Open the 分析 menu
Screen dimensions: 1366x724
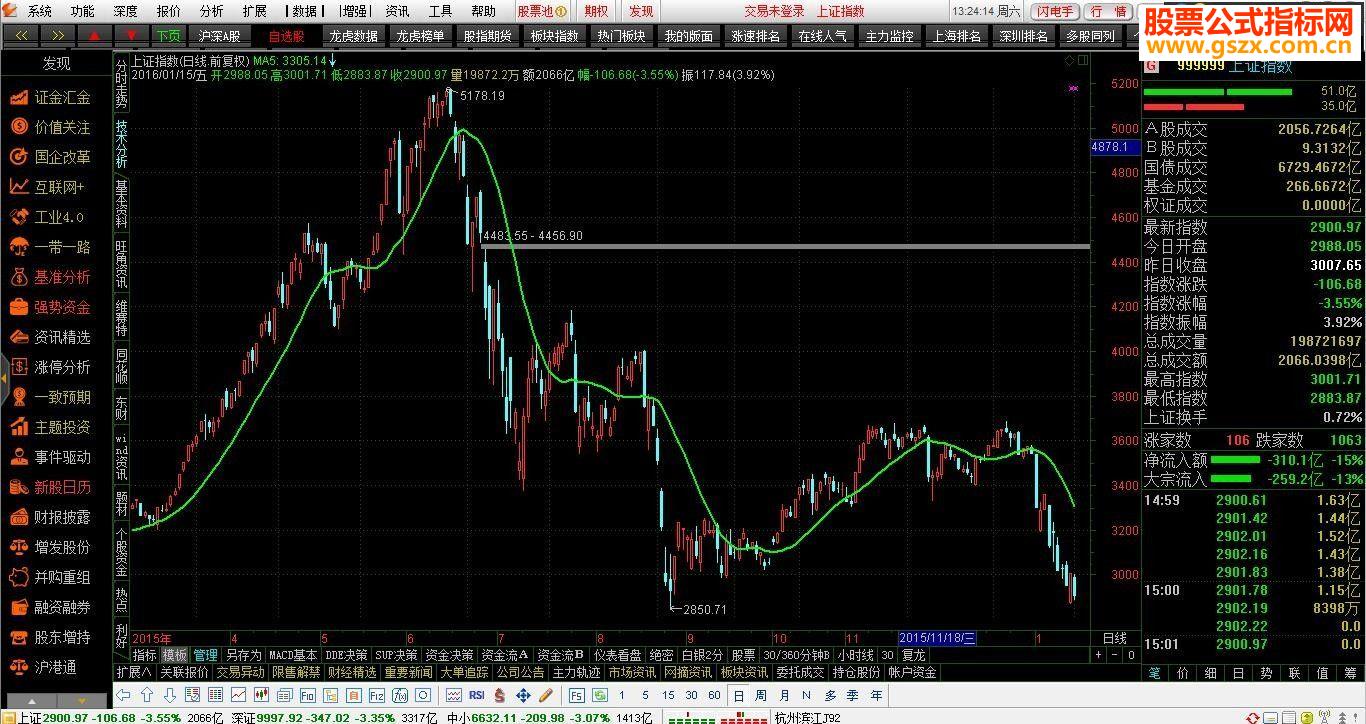(212, 11)
